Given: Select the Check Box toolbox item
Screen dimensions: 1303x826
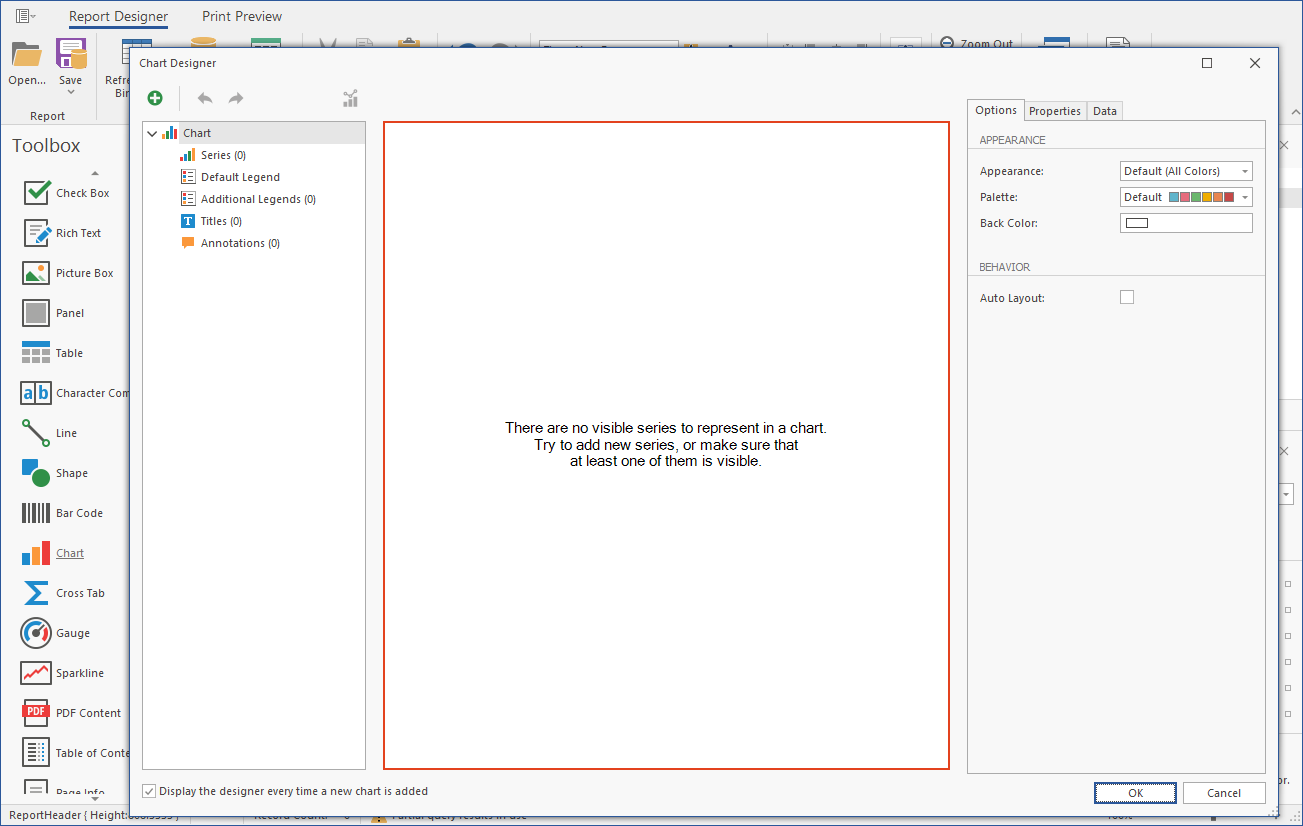Looking at the screenshot, I should pyautogui.click(x=36, y=193).
